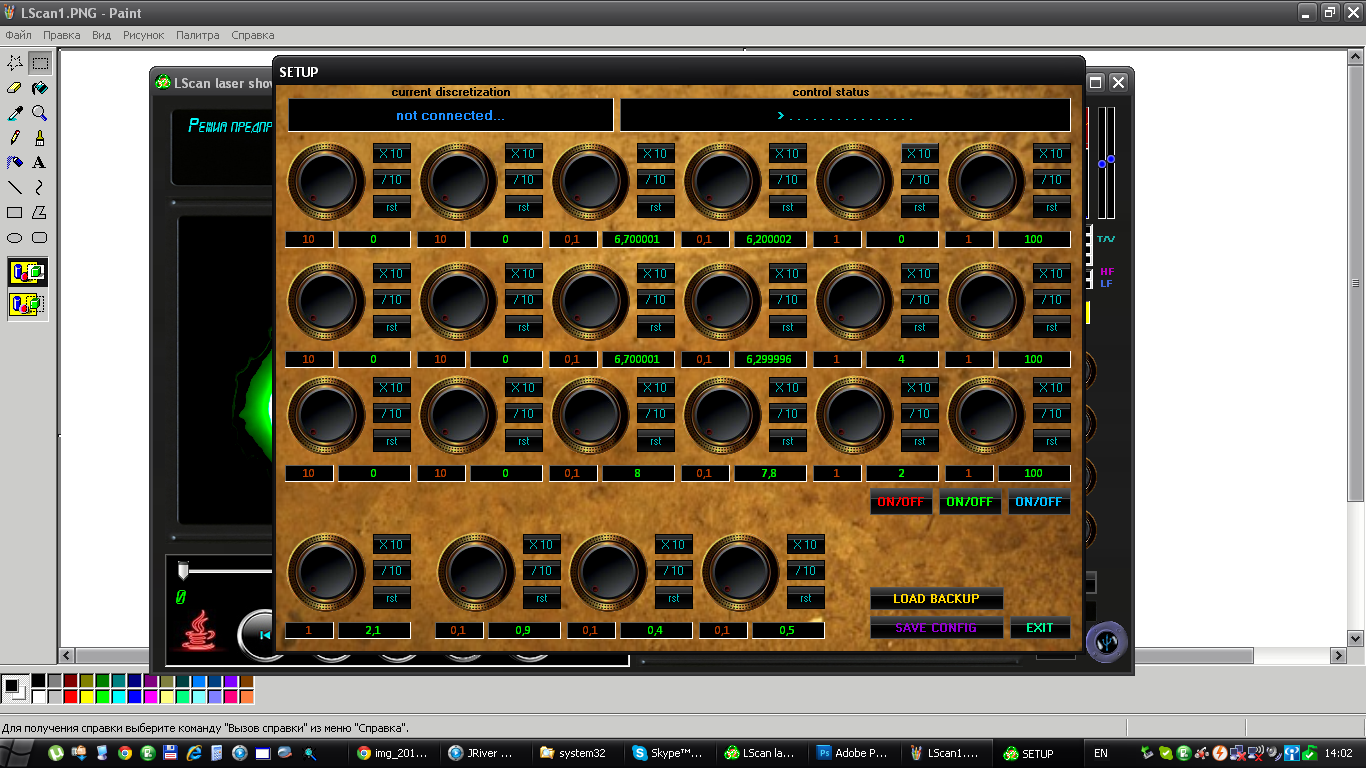Open uTorrent from the quick launch bar

(57, 753)
